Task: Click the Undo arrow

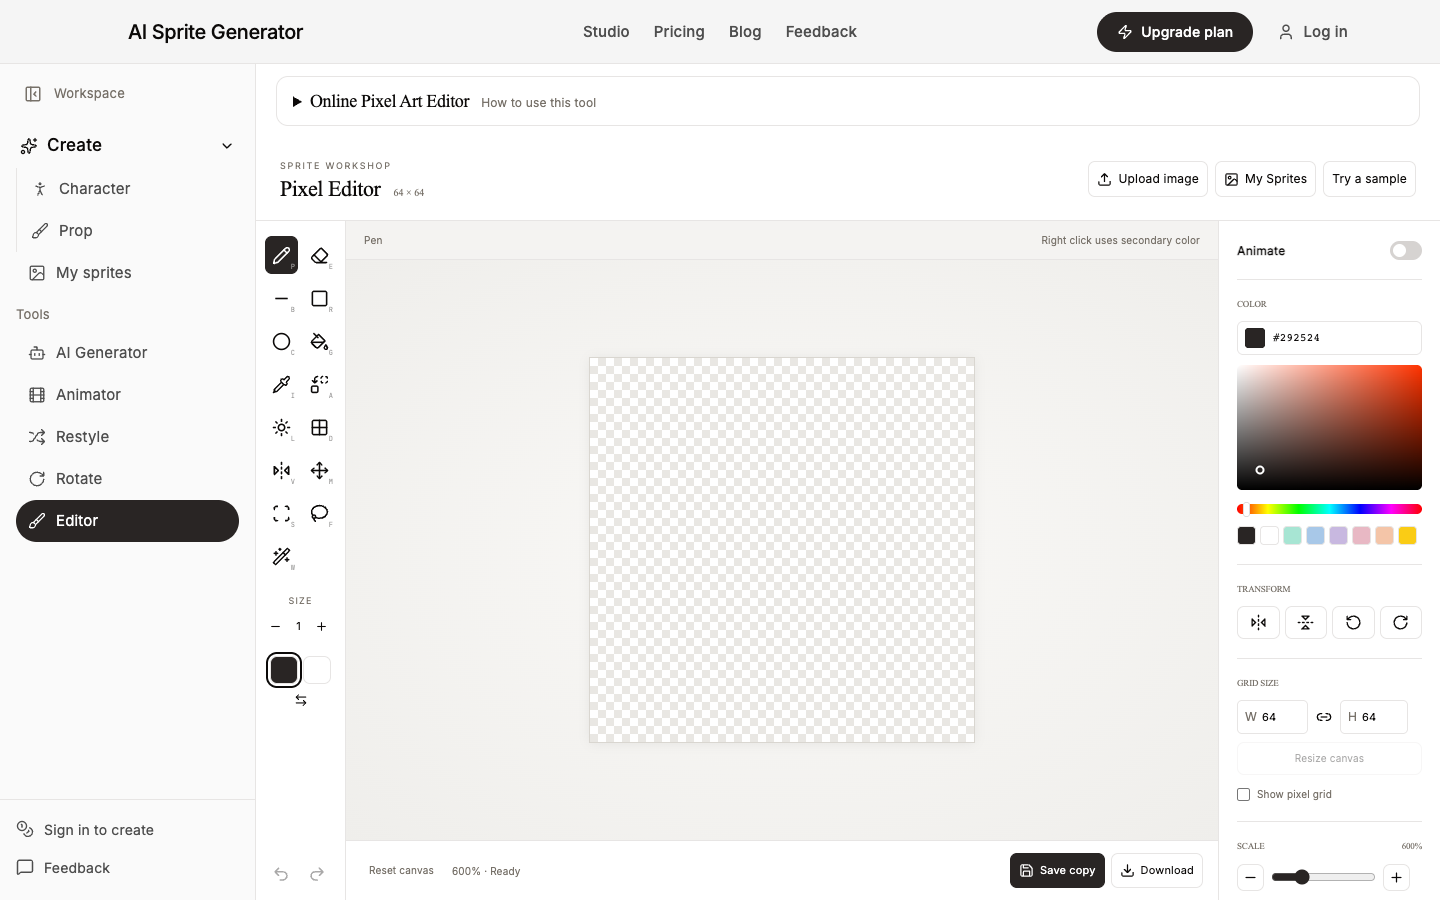Action: (281, 874)
